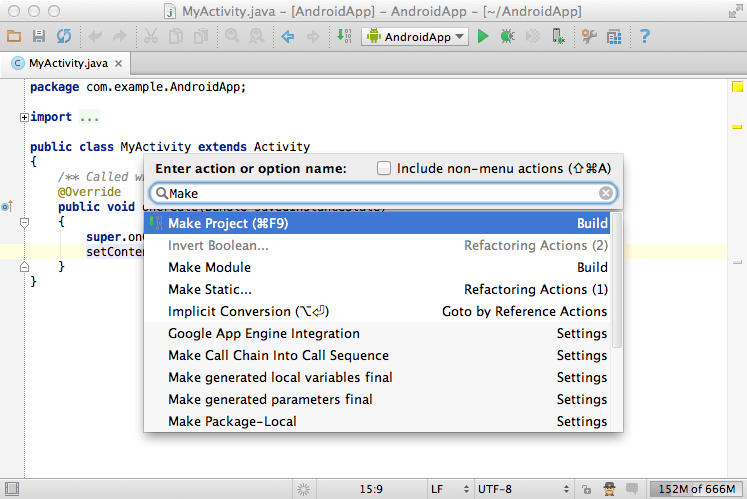The image size is (747, 499).
Task: Navigate forward with the right arrow
Action: click(x=313, y=36)
